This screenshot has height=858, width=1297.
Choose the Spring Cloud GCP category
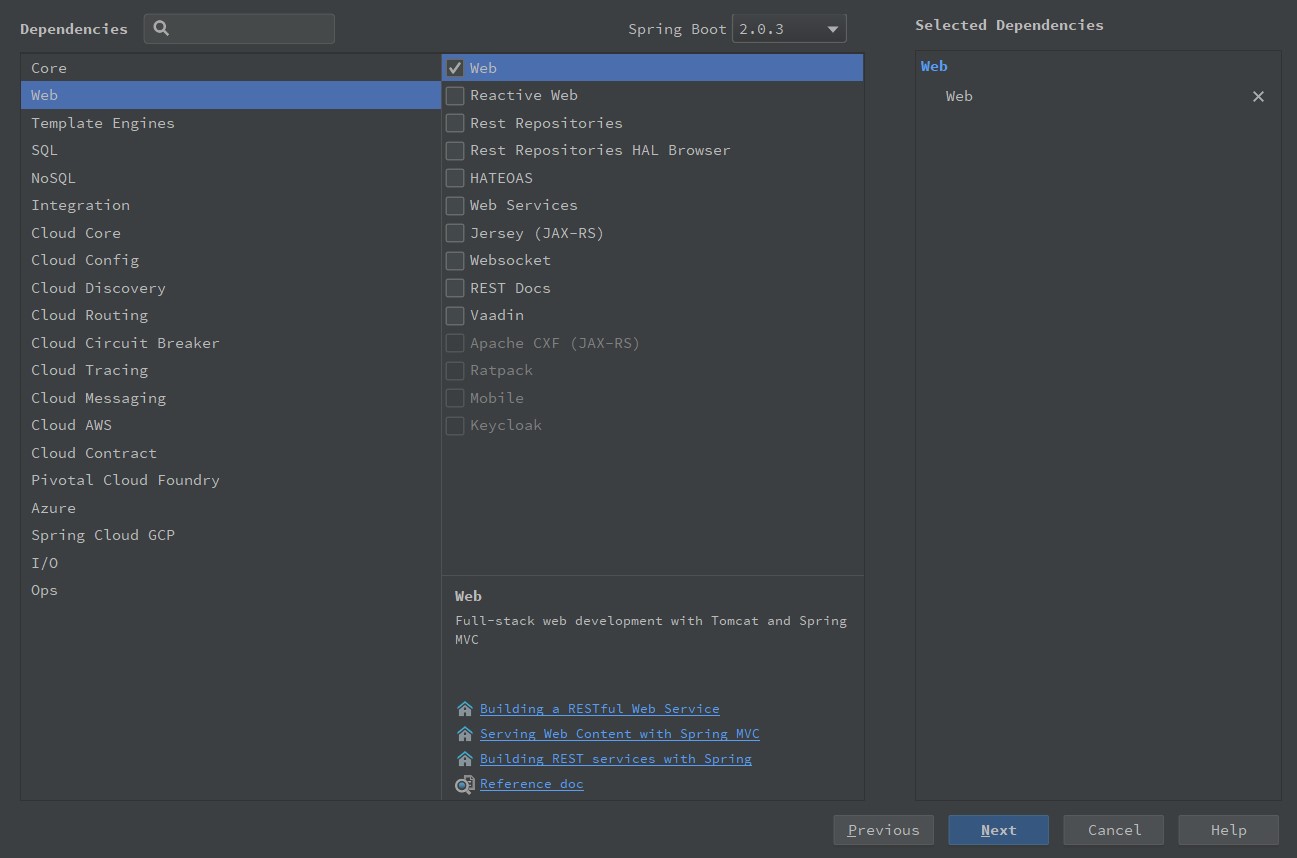click(230, 535)
